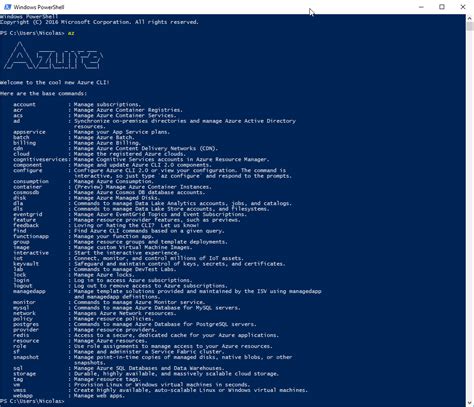Click the 'configure' command name
Viewport: 474px width, 407px height.
pos(28,170)
